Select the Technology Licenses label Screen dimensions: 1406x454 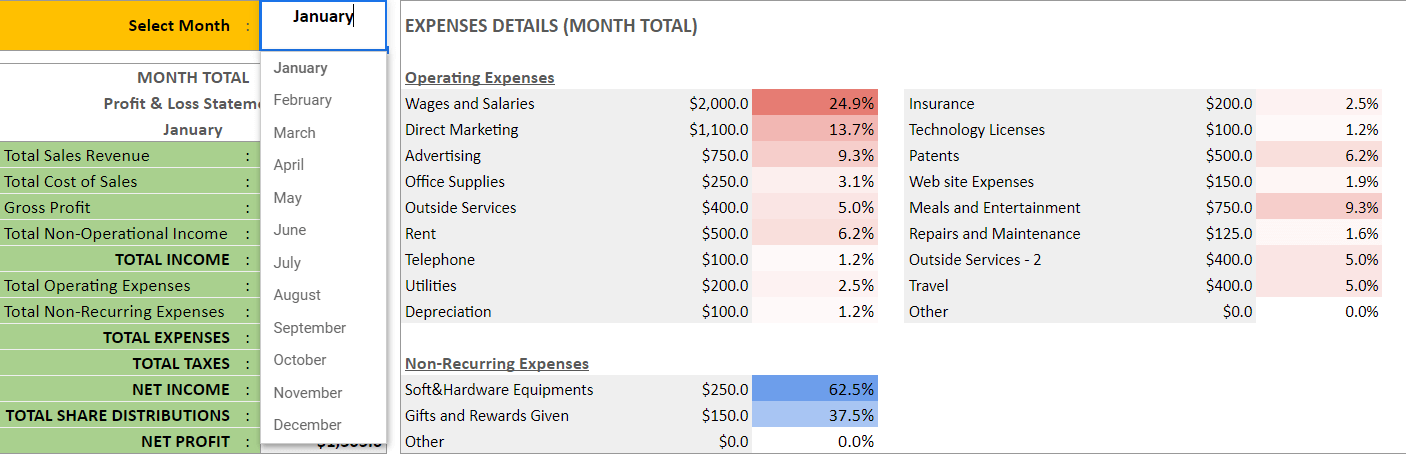tap(977, 130)
